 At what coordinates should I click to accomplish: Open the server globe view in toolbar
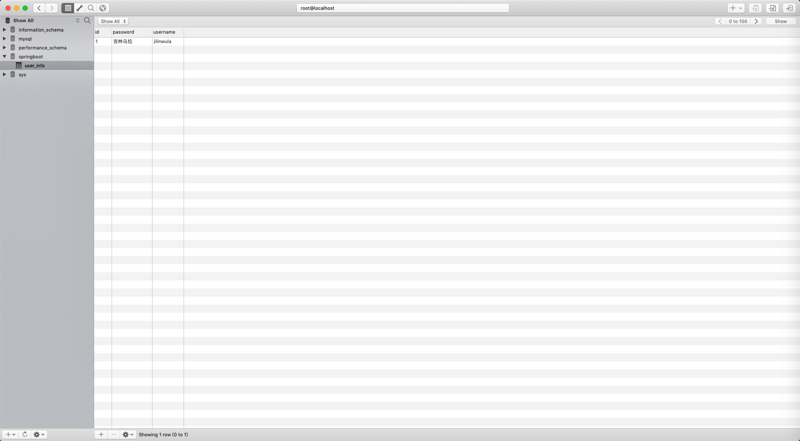tap(103, 8)
